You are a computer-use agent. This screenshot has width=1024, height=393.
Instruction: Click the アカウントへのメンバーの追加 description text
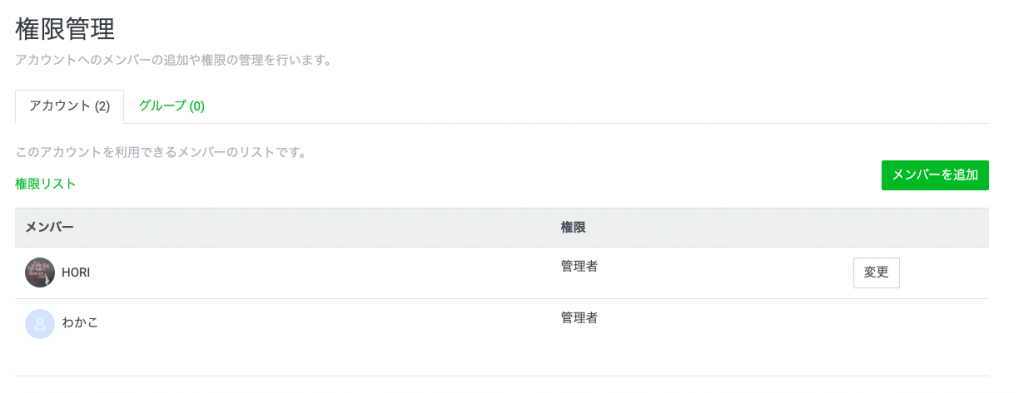click(174, 61)
